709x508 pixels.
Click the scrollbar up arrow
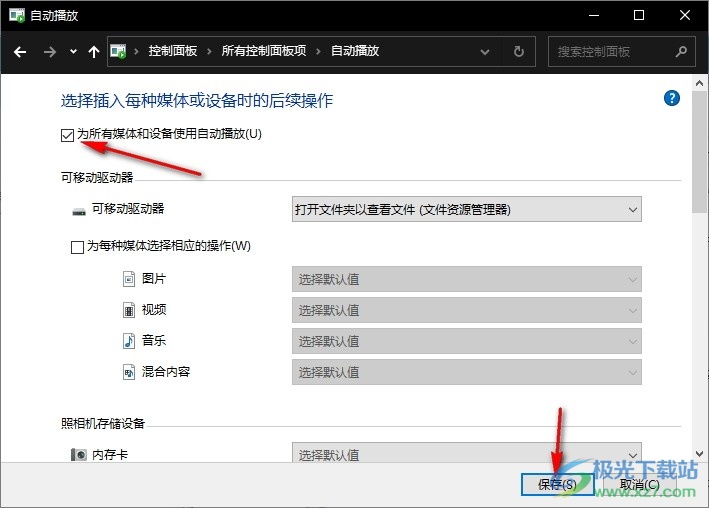coord(699,83)
